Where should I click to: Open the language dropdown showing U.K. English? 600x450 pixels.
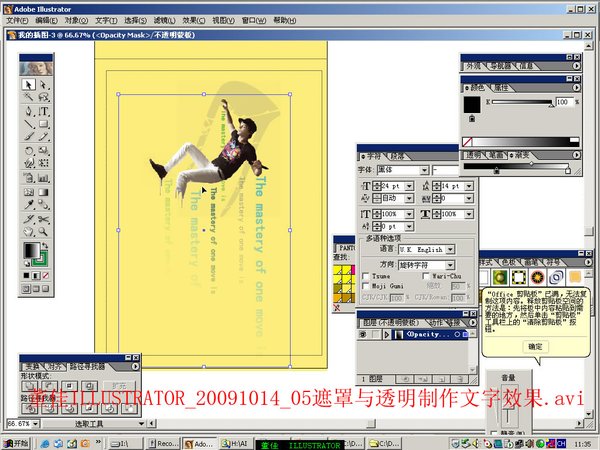click(x=451, y=249)
